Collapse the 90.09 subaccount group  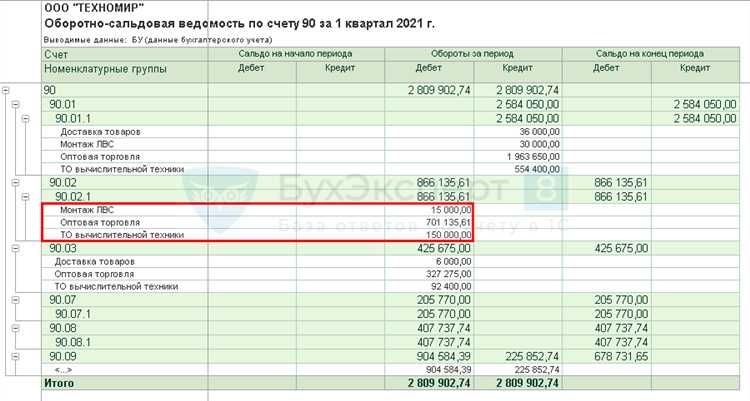point(15,356)
